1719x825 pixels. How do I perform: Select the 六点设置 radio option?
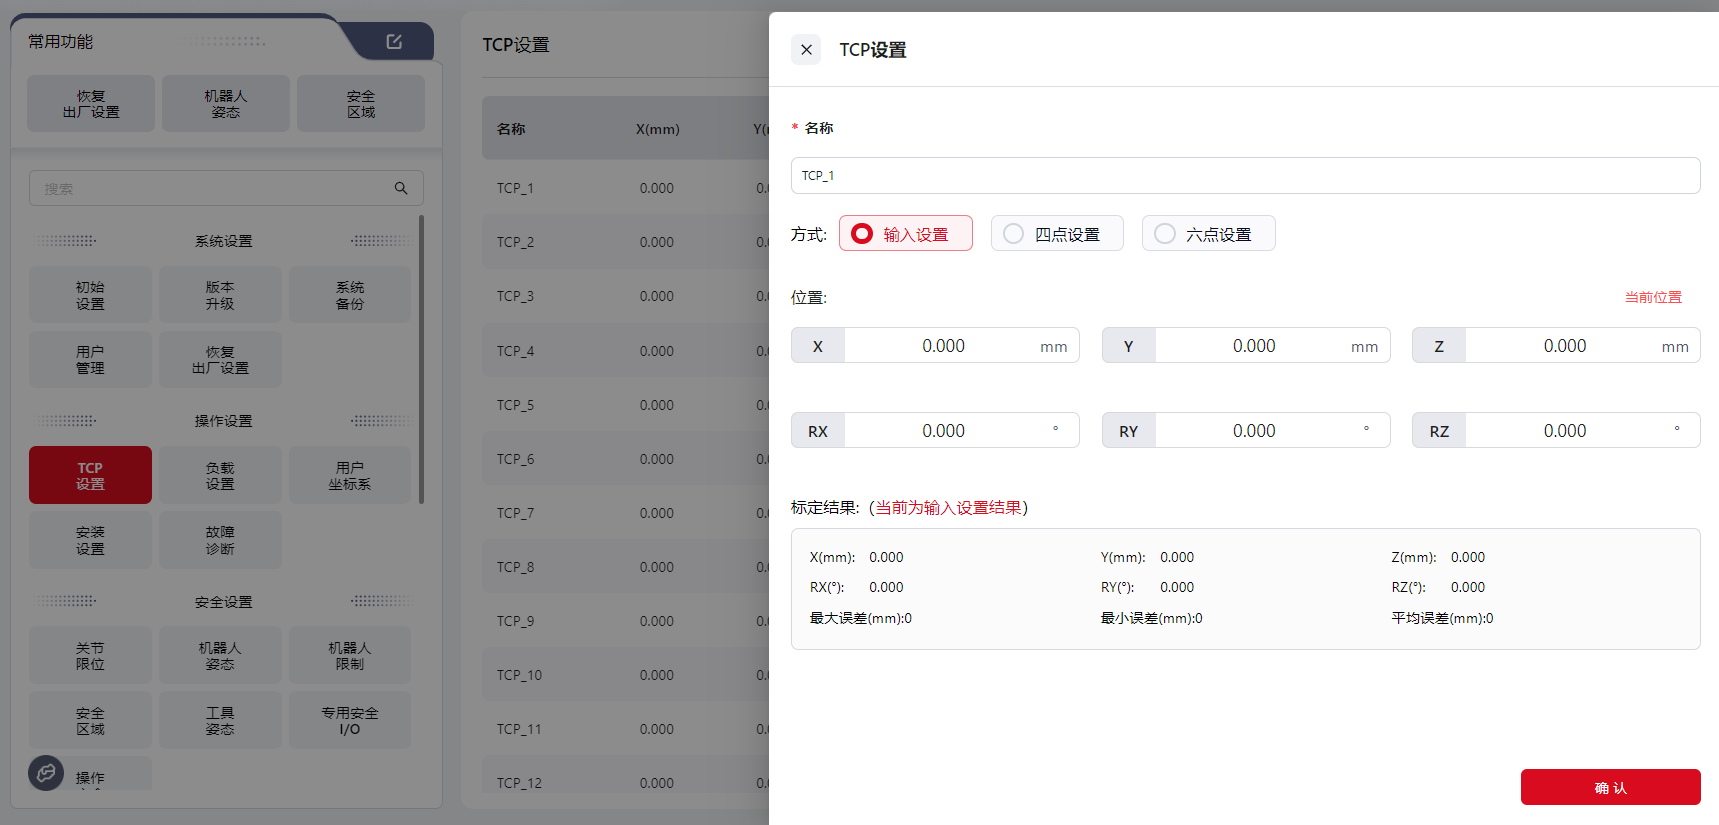[1207, 234]
